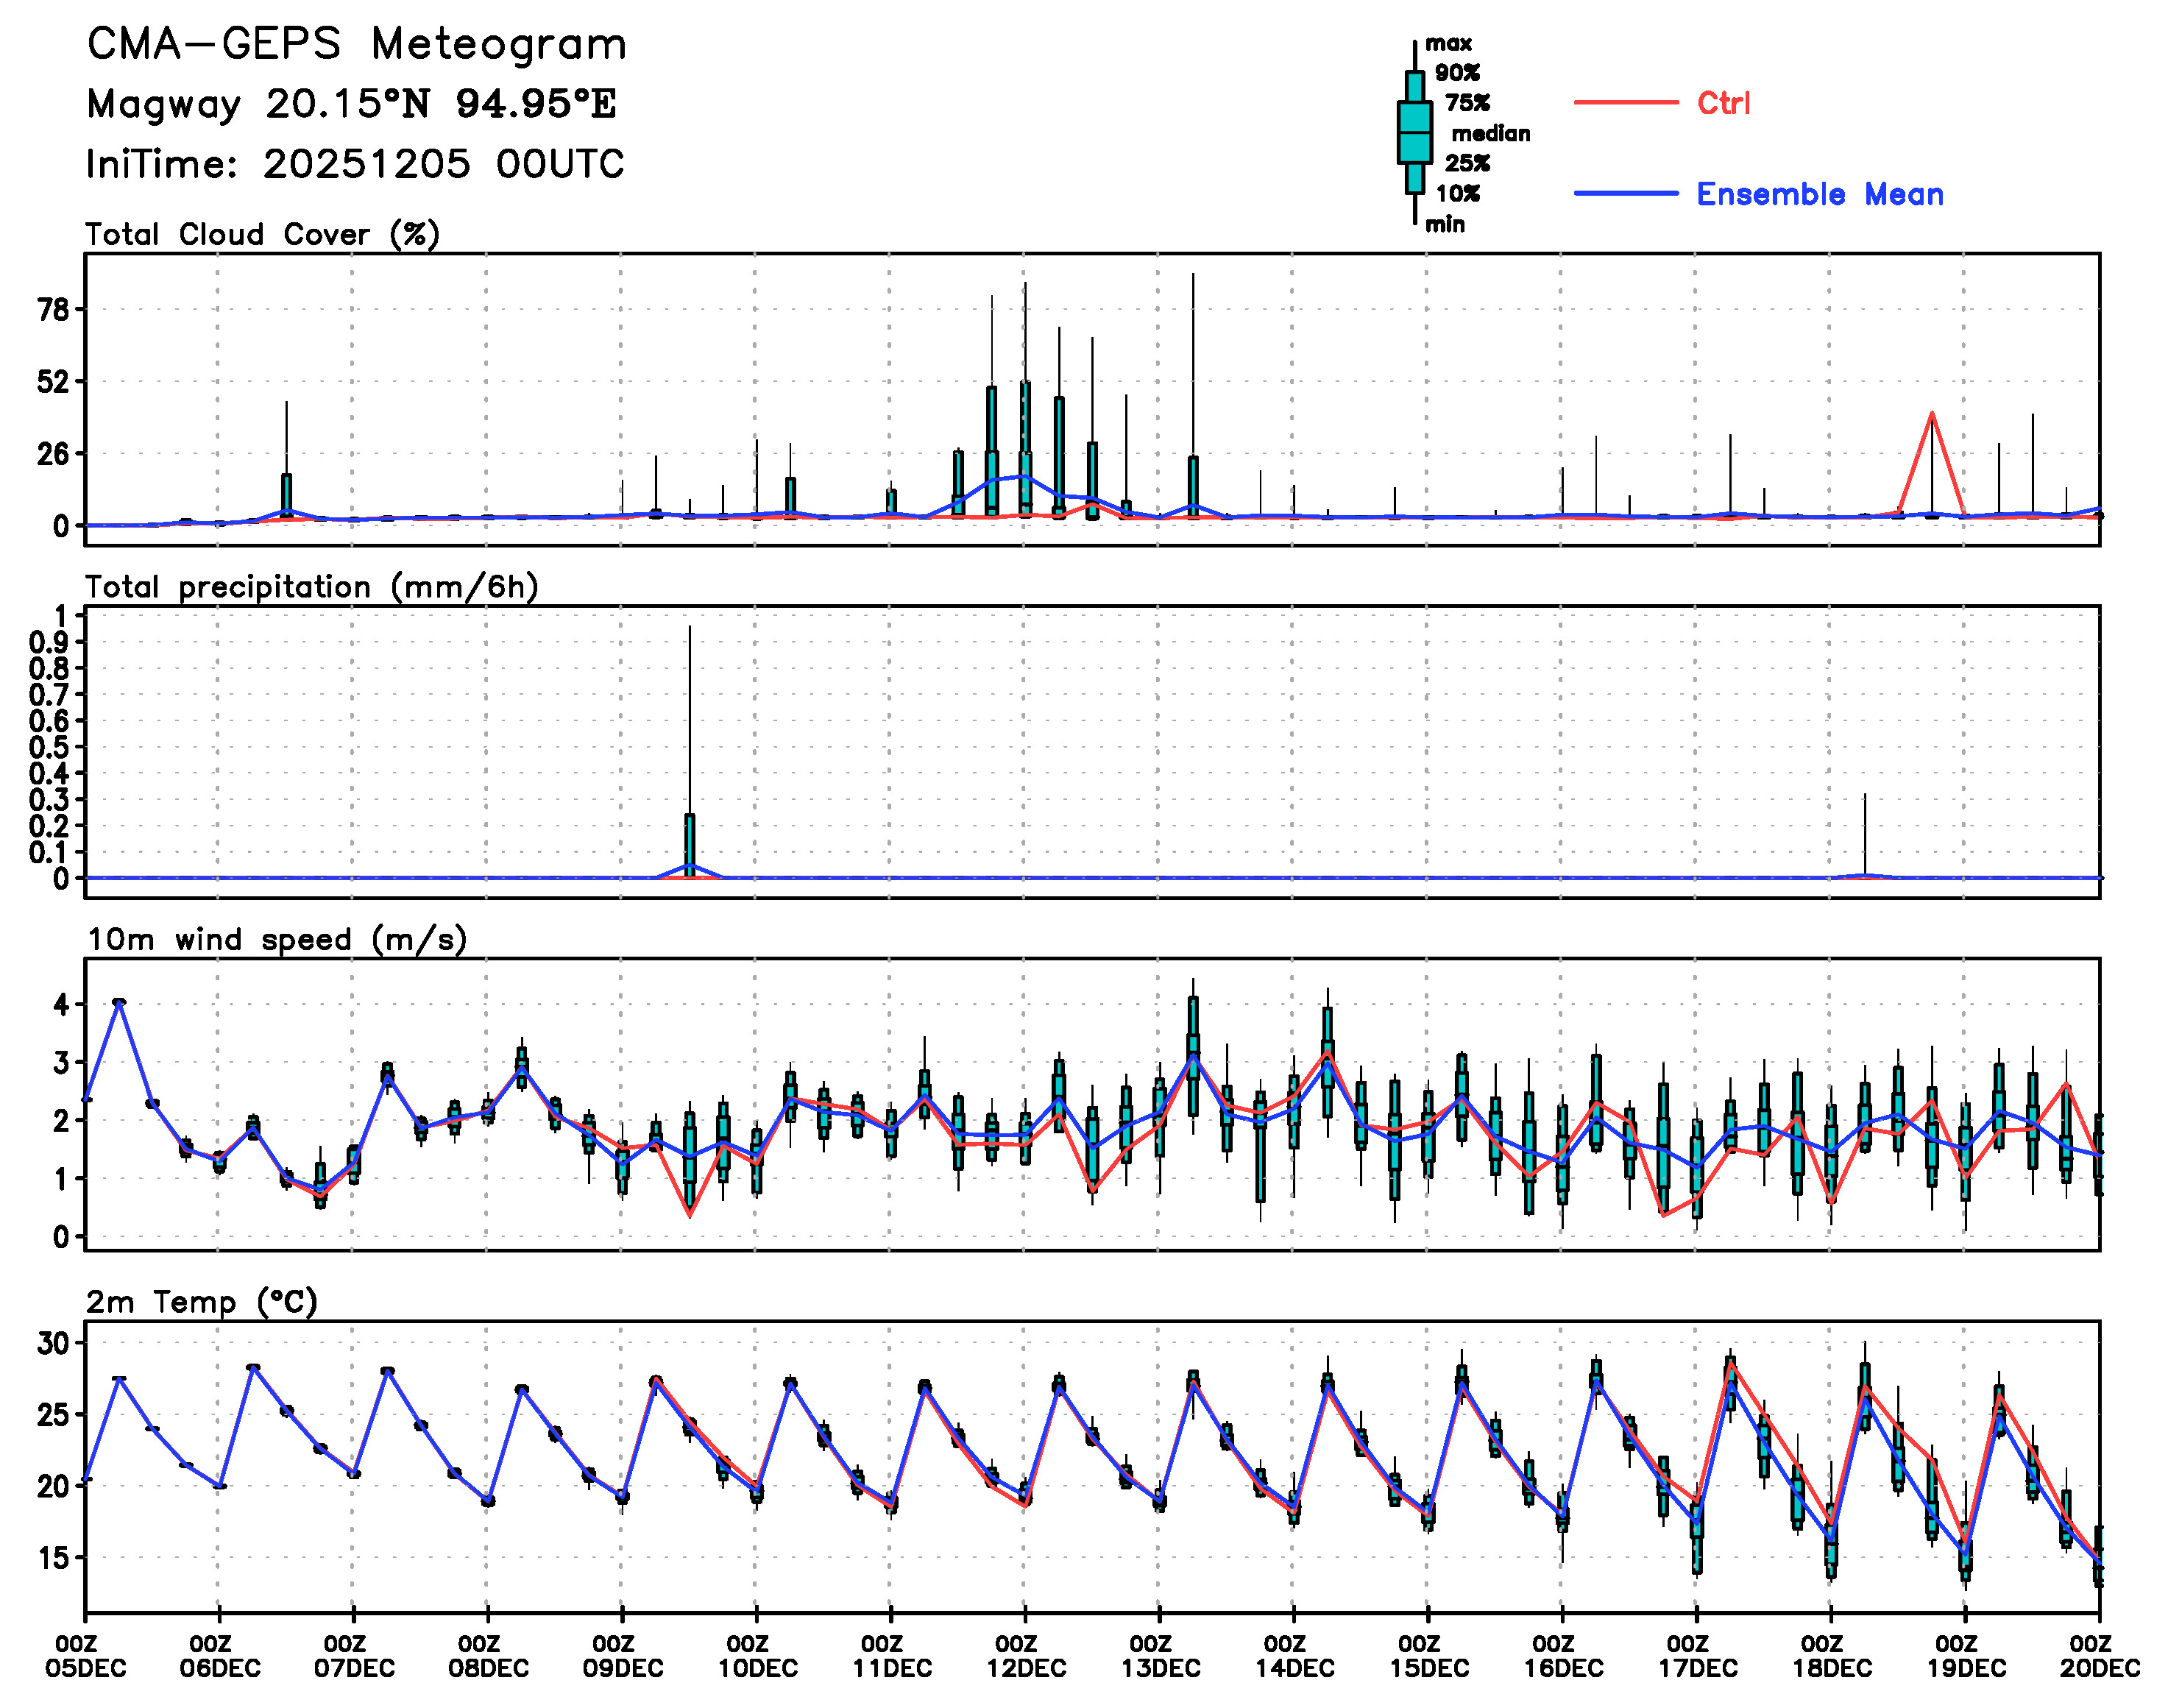Click the 78 tick on the cloud cover axis
This screenshot has width=2168, height=1708.
55,310
